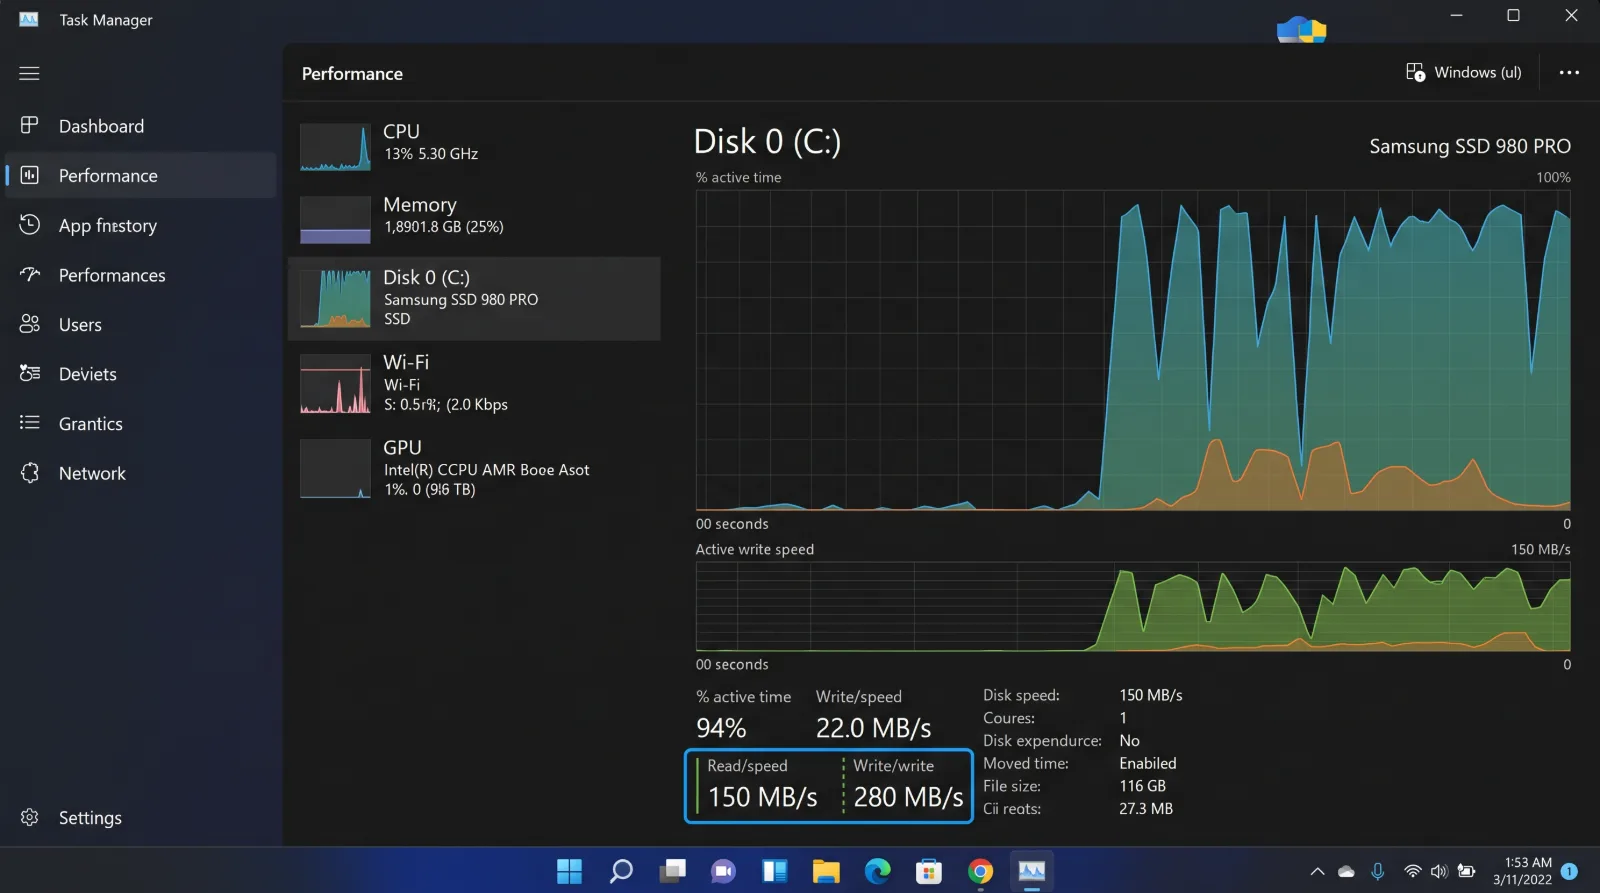
Task: Click the Users sidebar icon
Action: [x=30, y=324]
